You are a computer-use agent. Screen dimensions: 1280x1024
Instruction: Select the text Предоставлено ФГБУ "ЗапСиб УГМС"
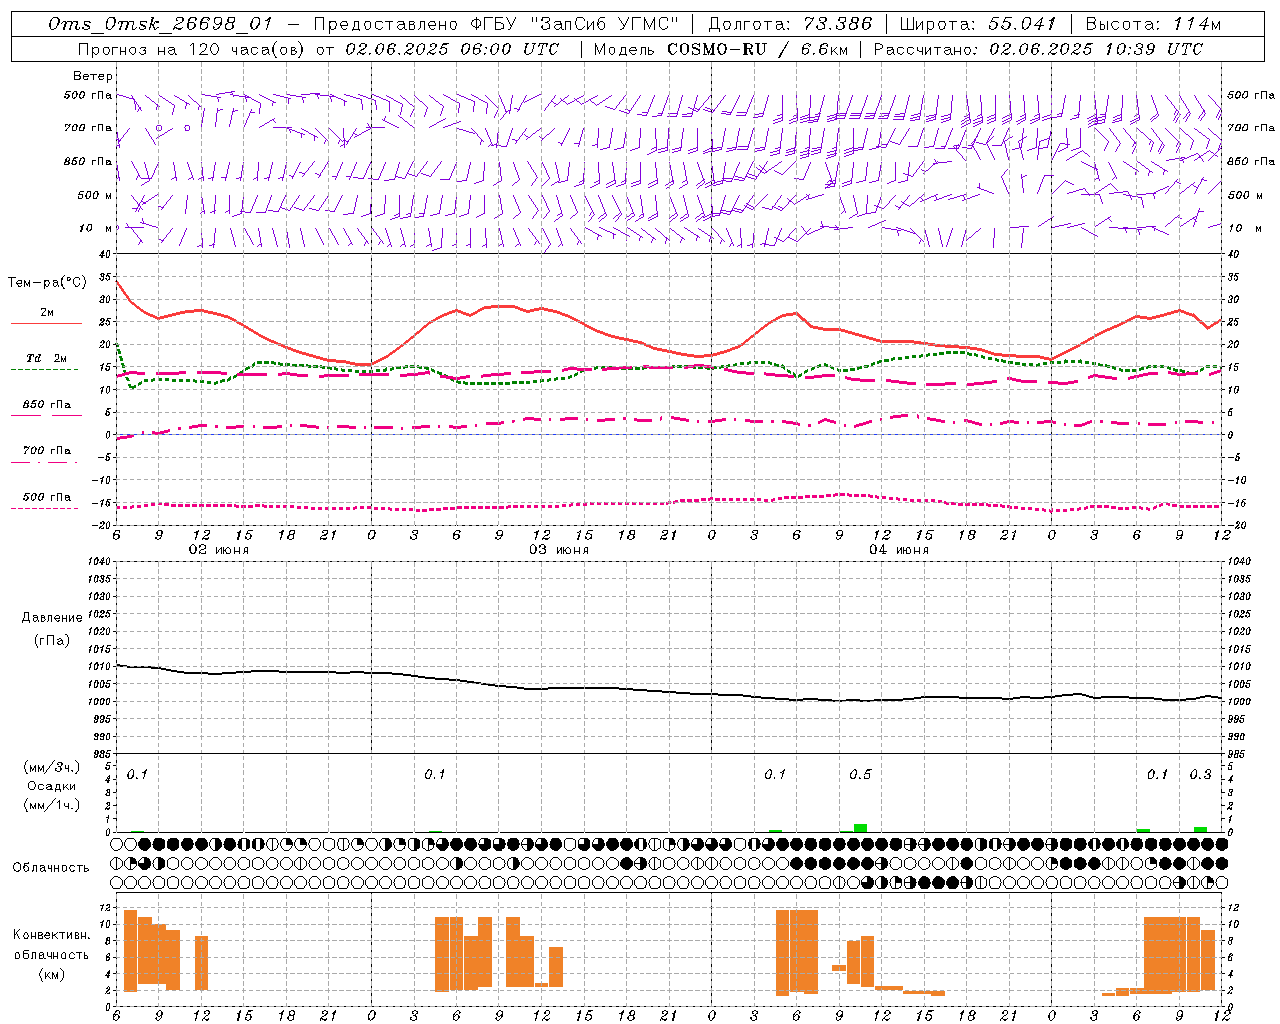click(x=497, y=25)
